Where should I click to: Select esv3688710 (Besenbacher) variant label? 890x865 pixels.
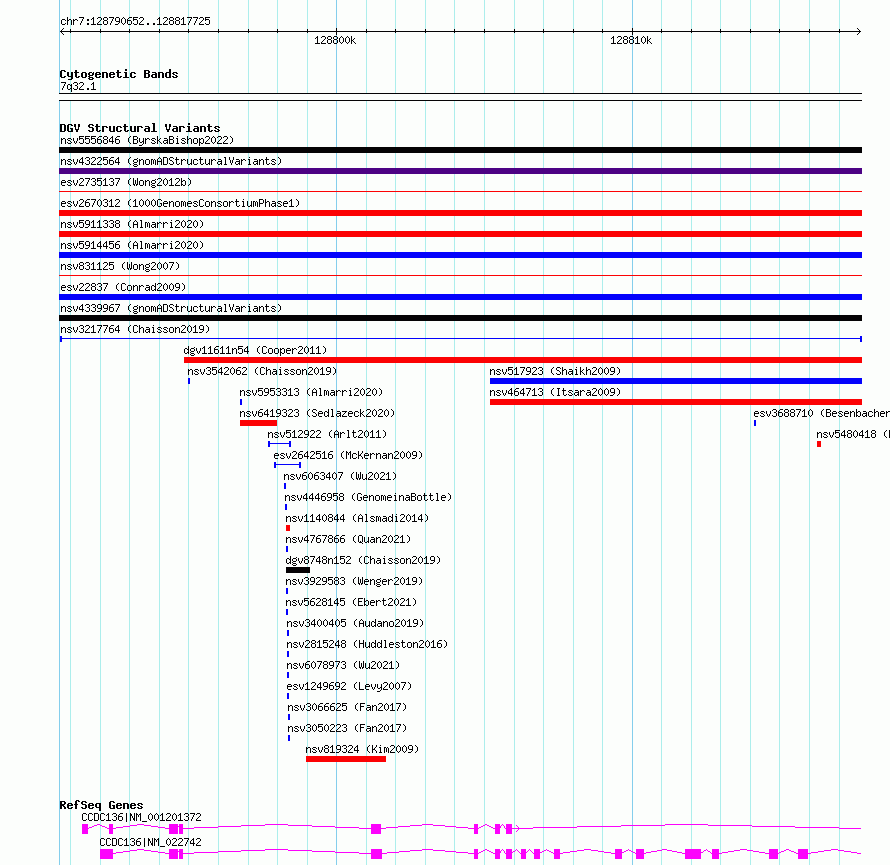[821, 413]
